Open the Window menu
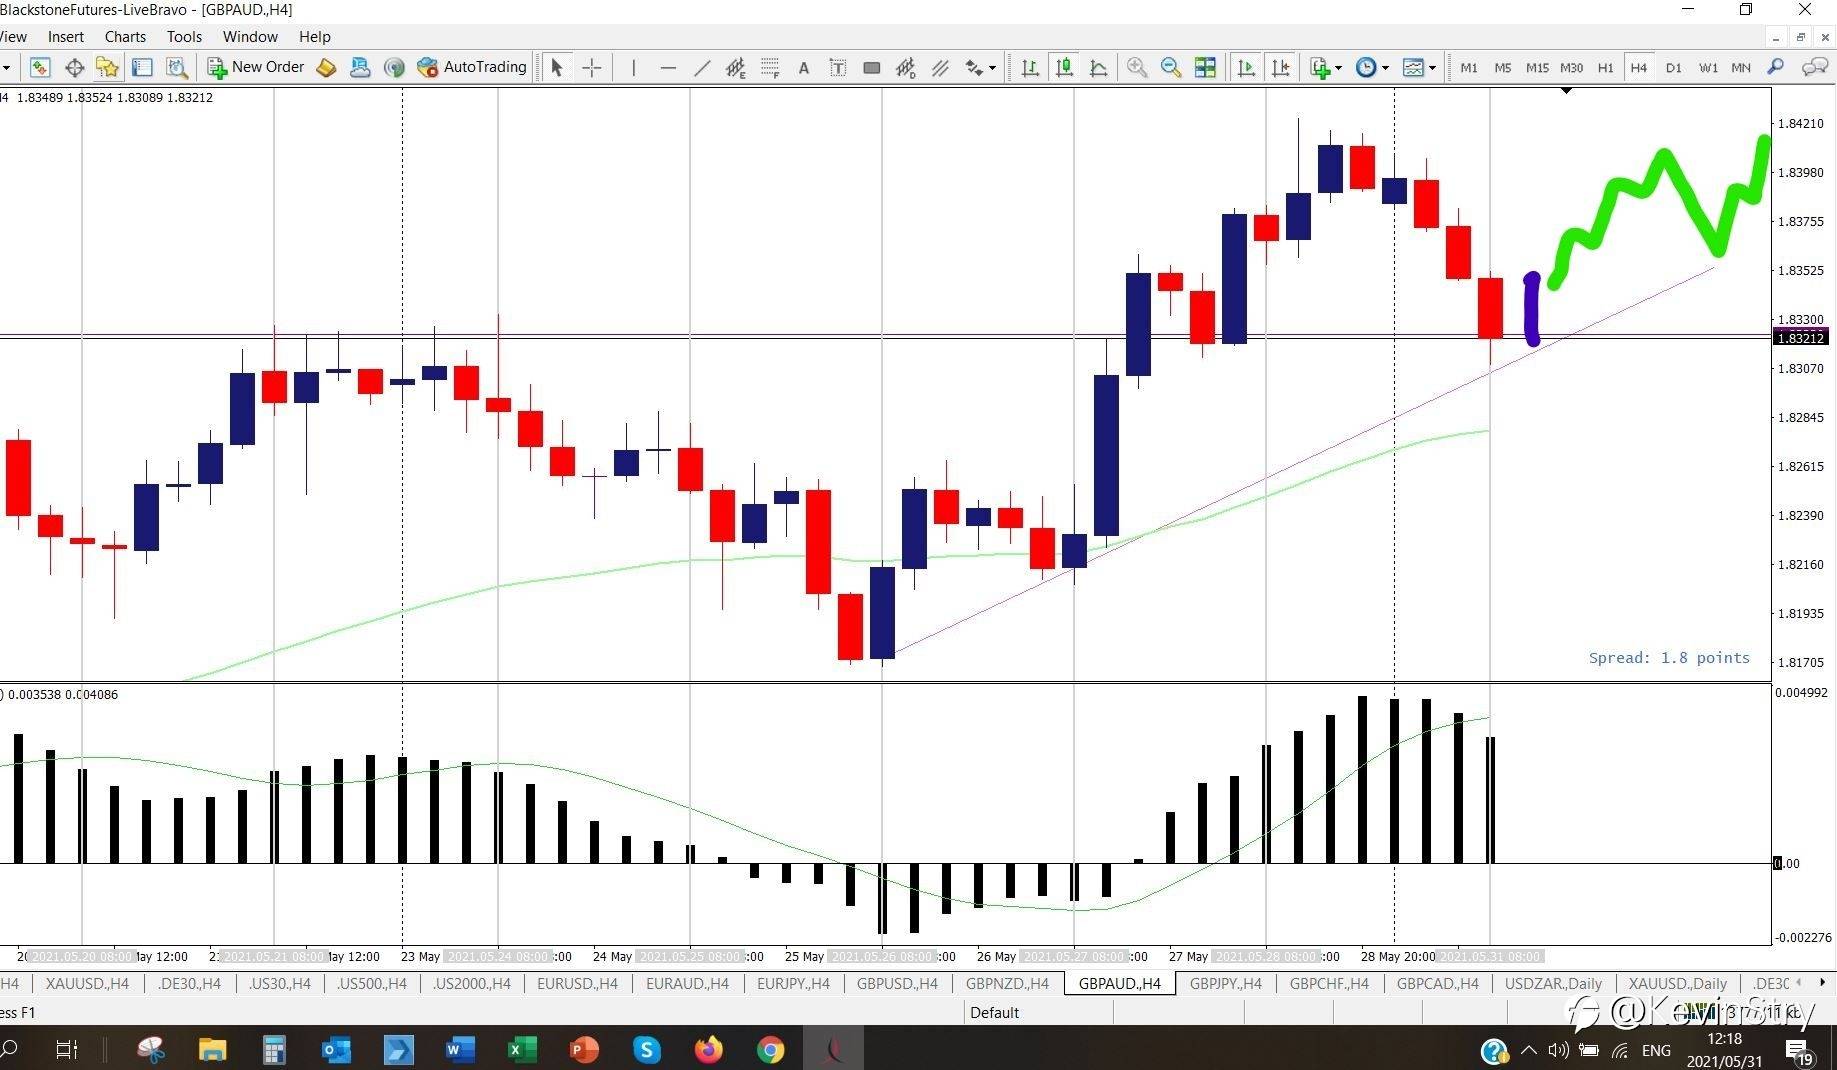1837x1070 pixels. (250, 37)
